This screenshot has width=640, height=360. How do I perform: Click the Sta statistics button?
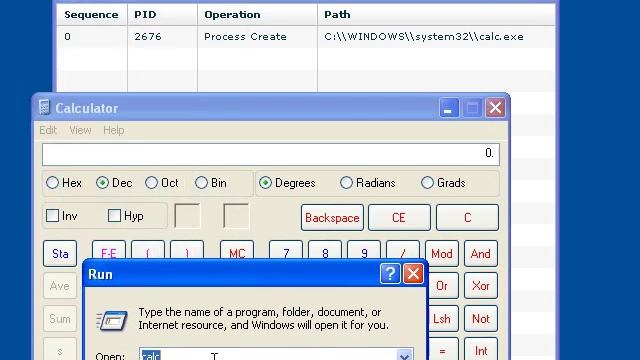coord(60,253)
